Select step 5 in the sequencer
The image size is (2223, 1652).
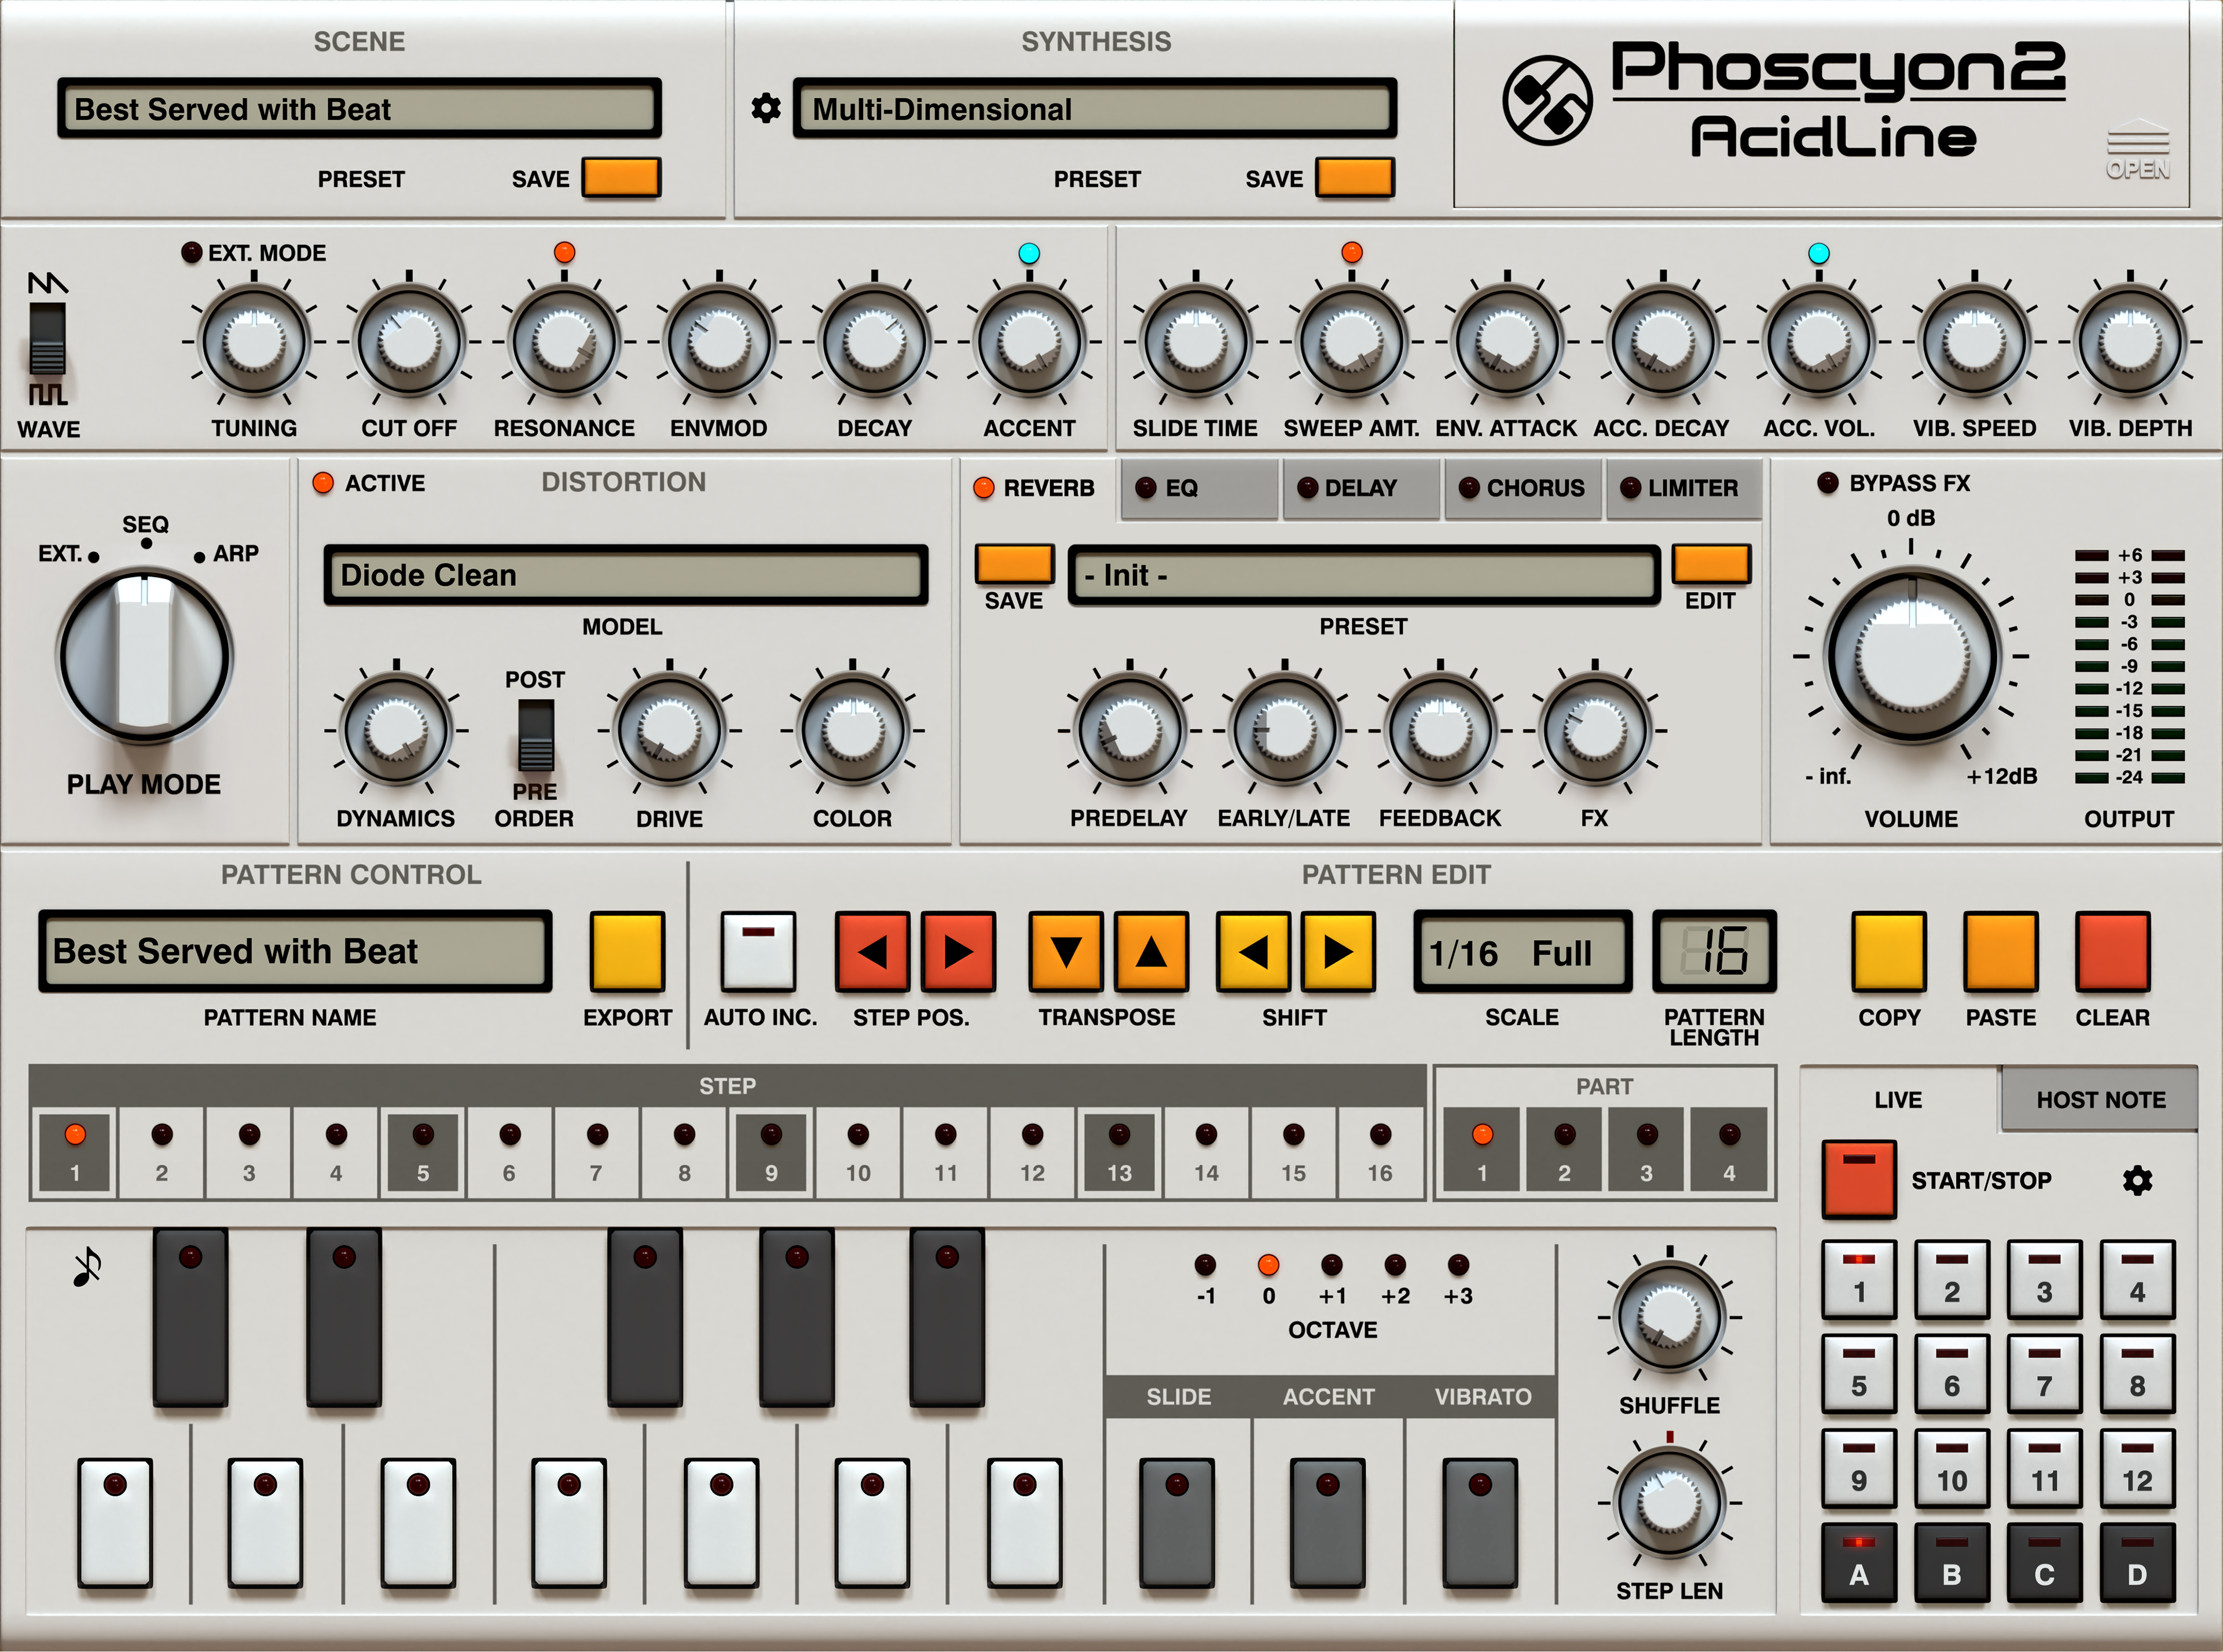pyautogui.click(x=423, y=1152)
